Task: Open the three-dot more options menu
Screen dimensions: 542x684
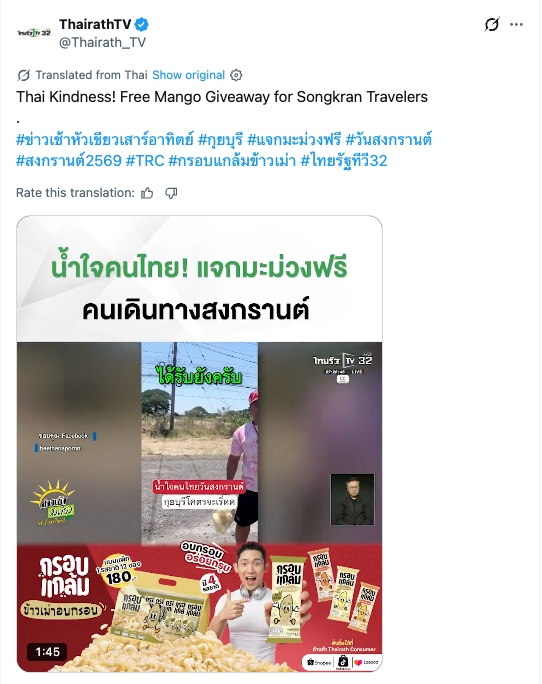Action: click(x=516, y=24)
